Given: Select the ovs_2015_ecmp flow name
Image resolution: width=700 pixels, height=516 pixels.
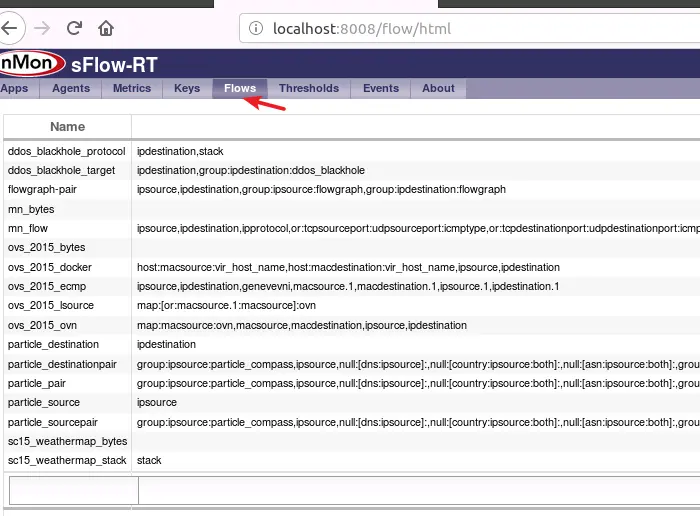Looking at the screenshot, I should (47, 287).
